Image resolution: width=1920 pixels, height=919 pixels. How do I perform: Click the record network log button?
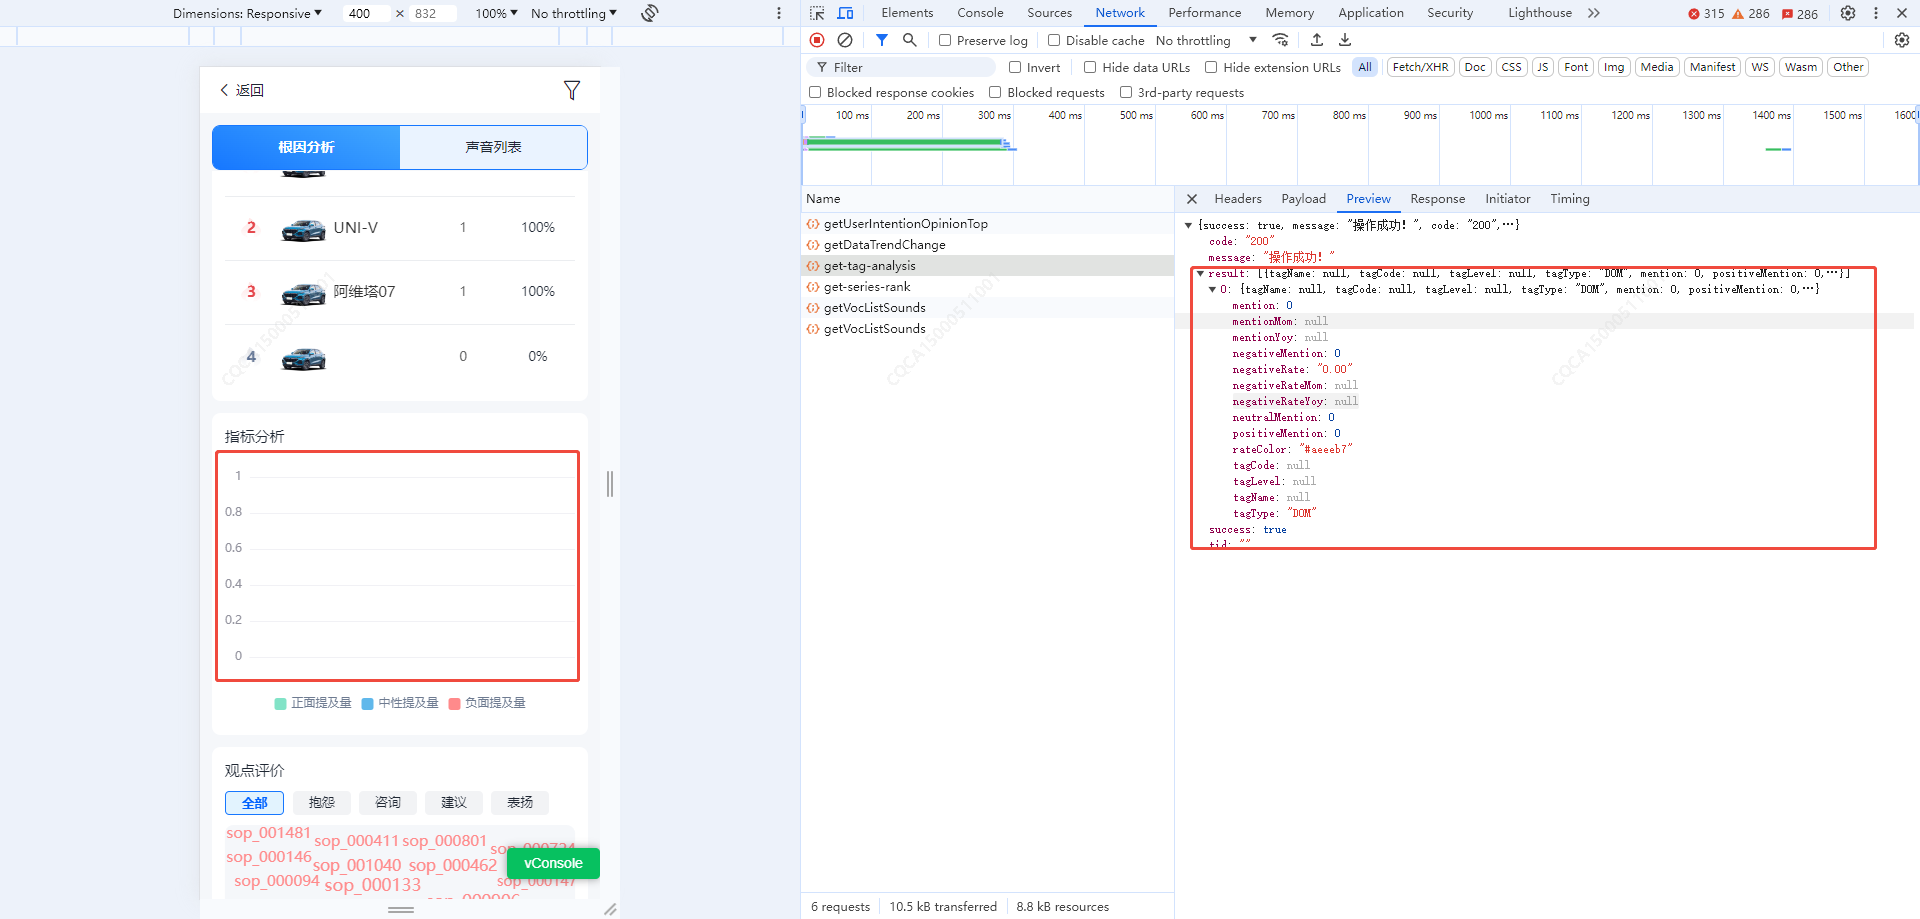[x=817, y=40]
